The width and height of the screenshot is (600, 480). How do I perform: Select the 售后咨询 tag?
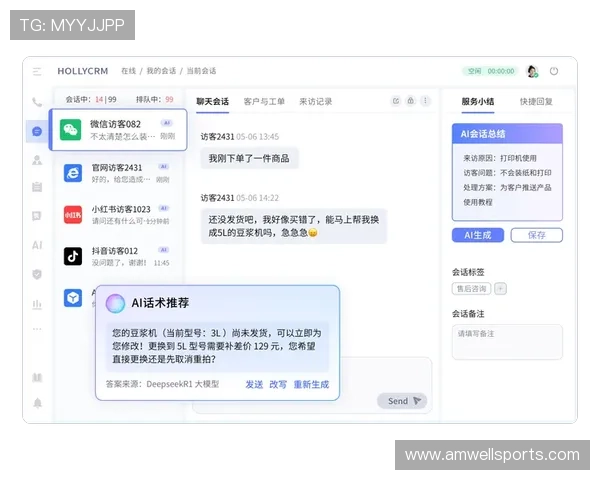tap(471, 289)
